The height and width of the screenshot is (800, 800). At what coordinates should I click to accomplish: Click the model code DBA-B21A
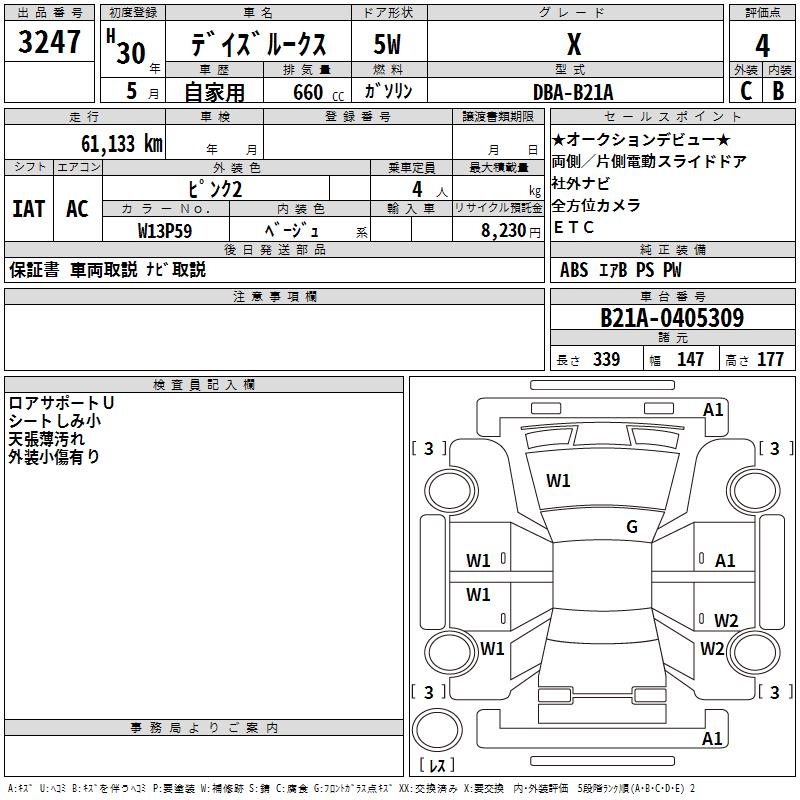click(573, 91)
